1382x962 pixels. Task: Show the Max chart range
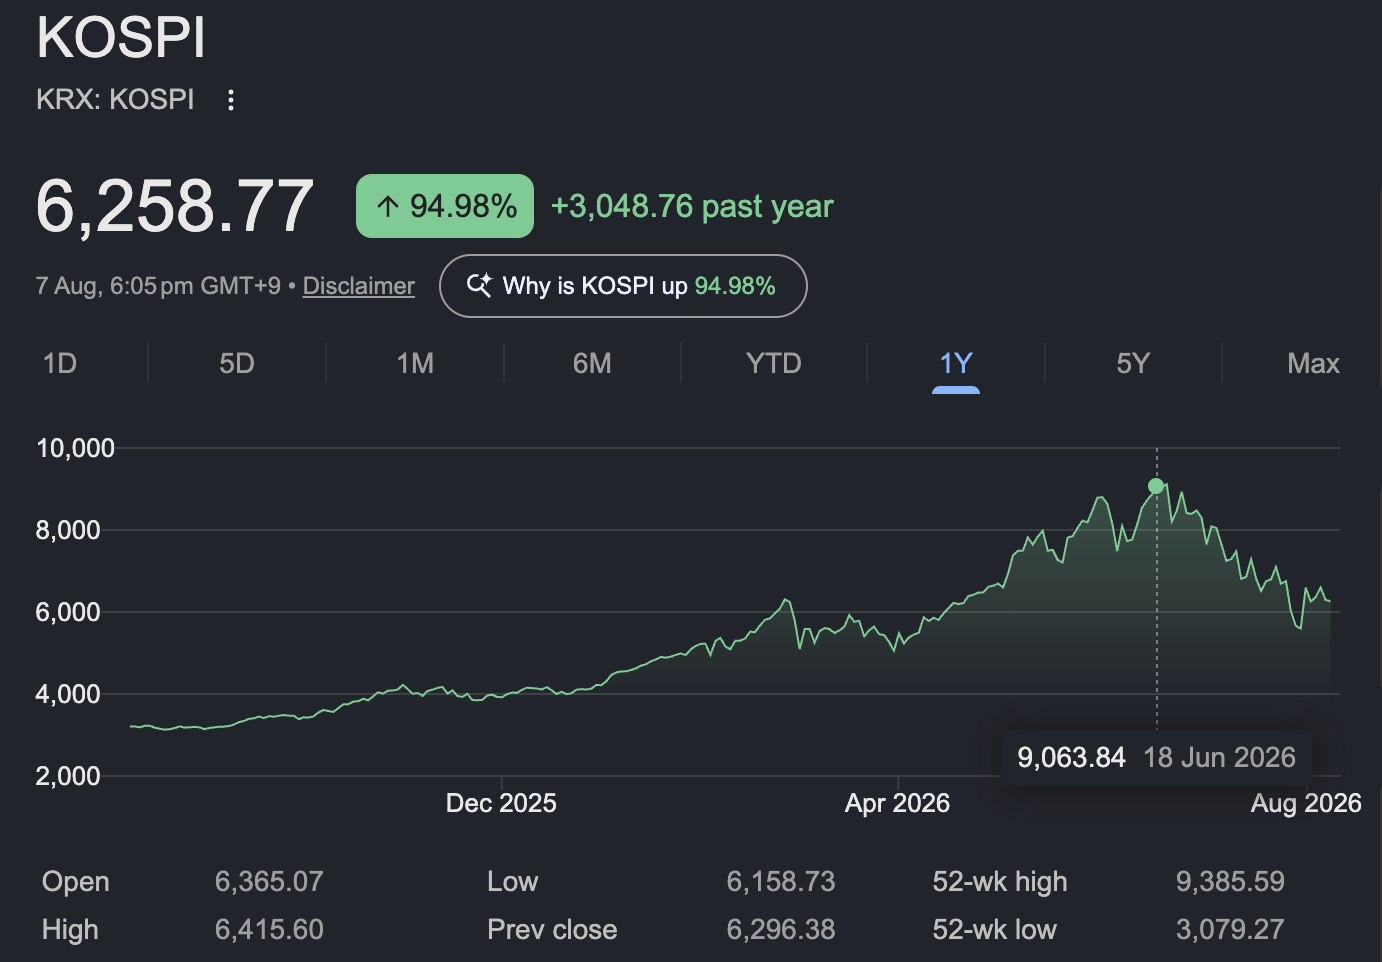point(1313,363)
